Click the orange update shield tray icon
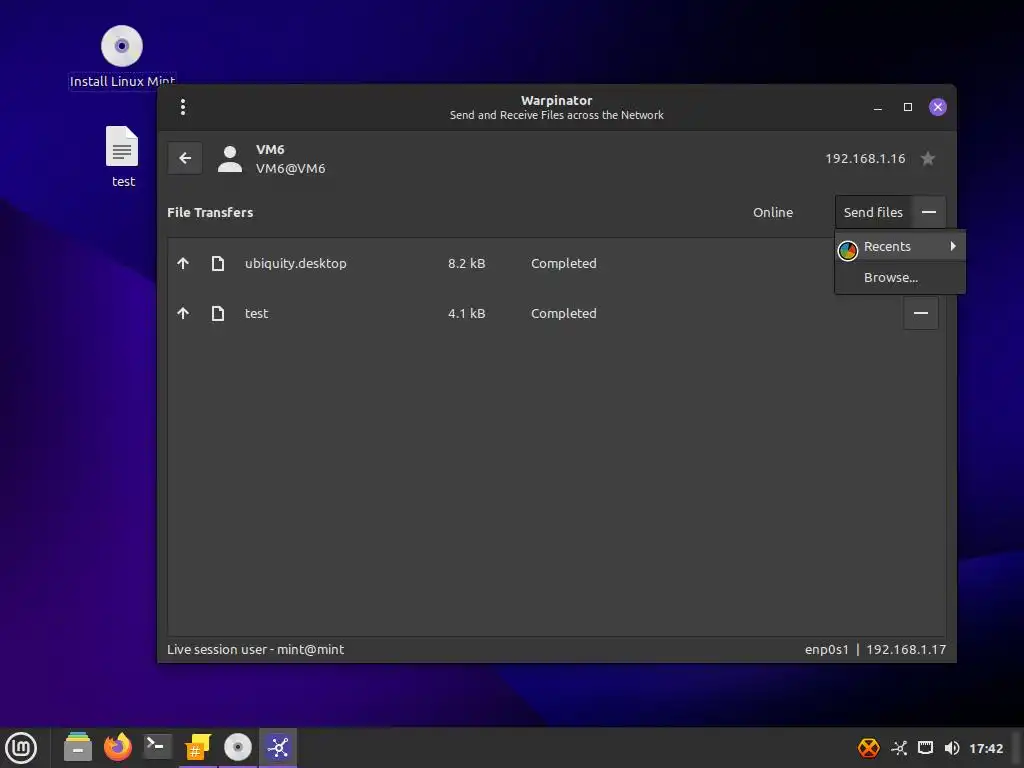The width and height of the screenshot is (1024, 768). coord(868,748)
